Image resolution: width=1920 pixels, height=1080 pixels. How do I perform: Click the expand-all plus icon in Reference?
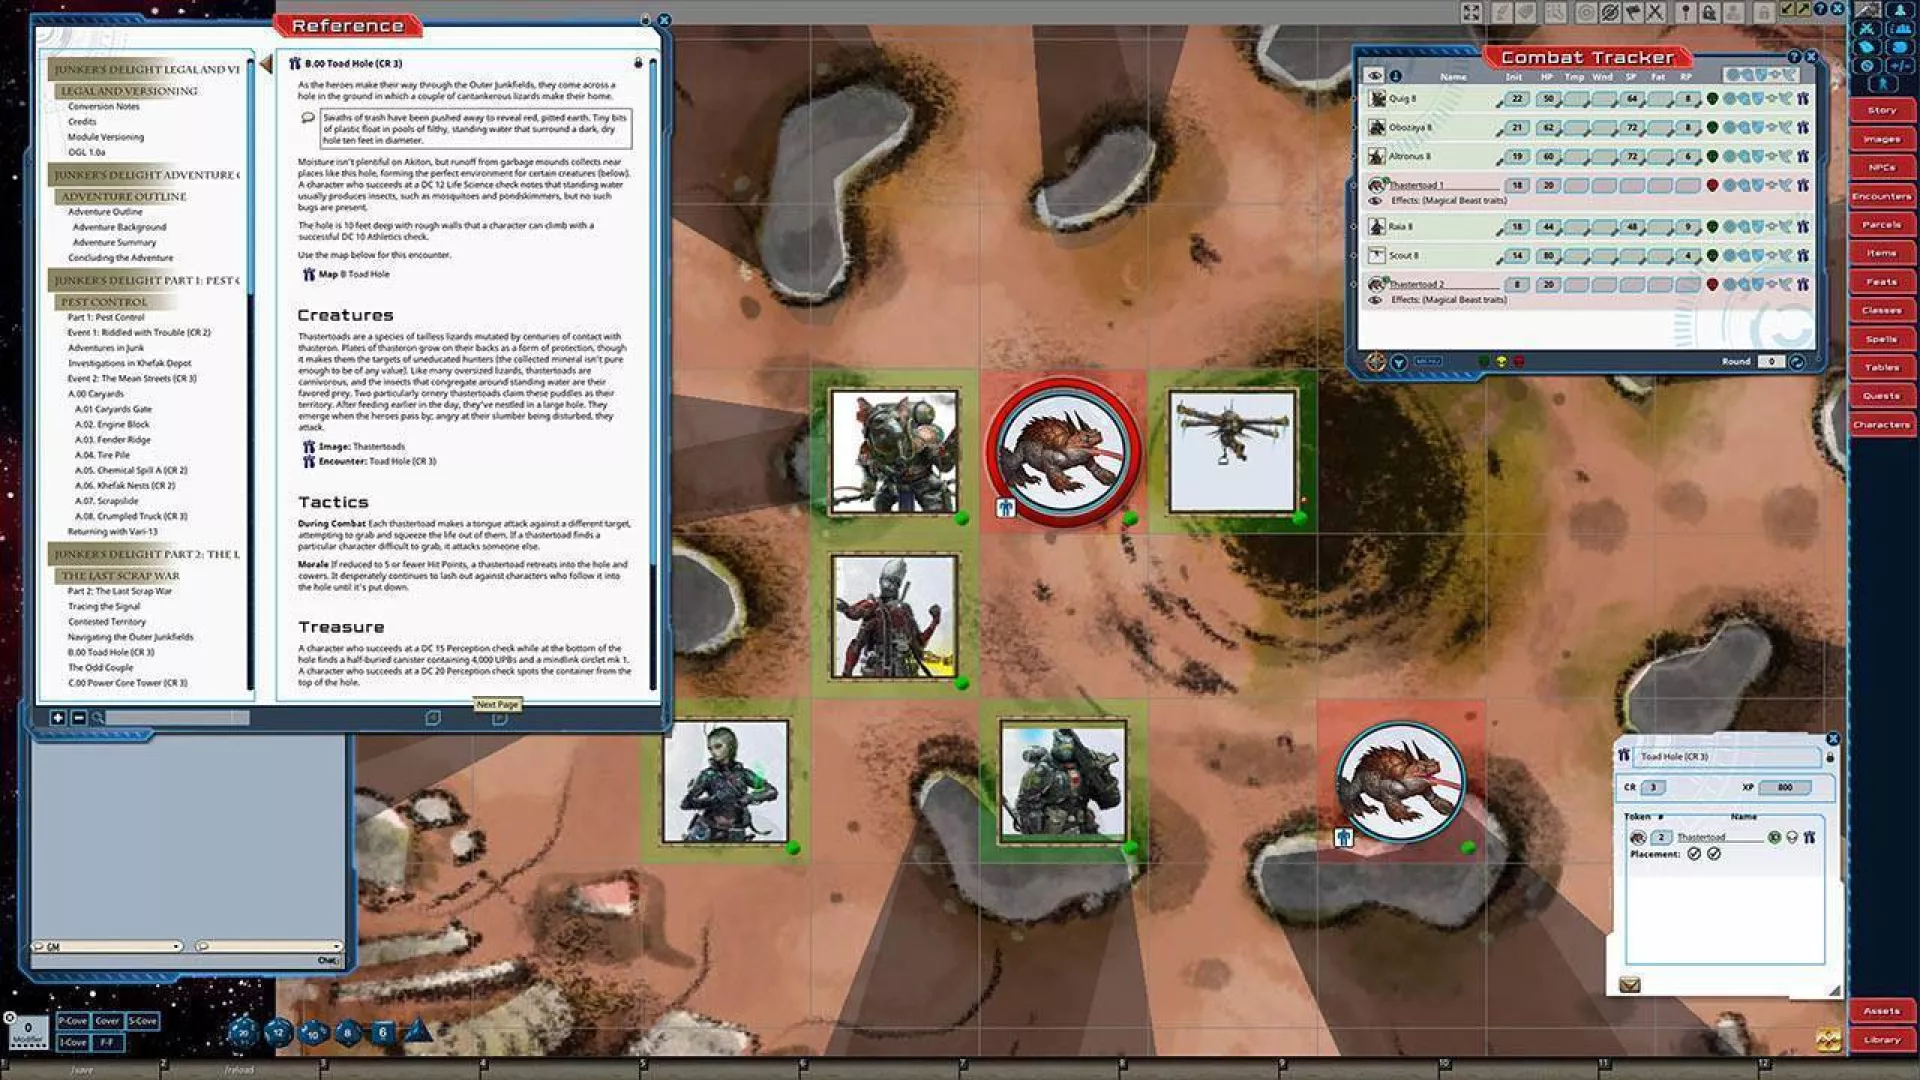[58, 718]
